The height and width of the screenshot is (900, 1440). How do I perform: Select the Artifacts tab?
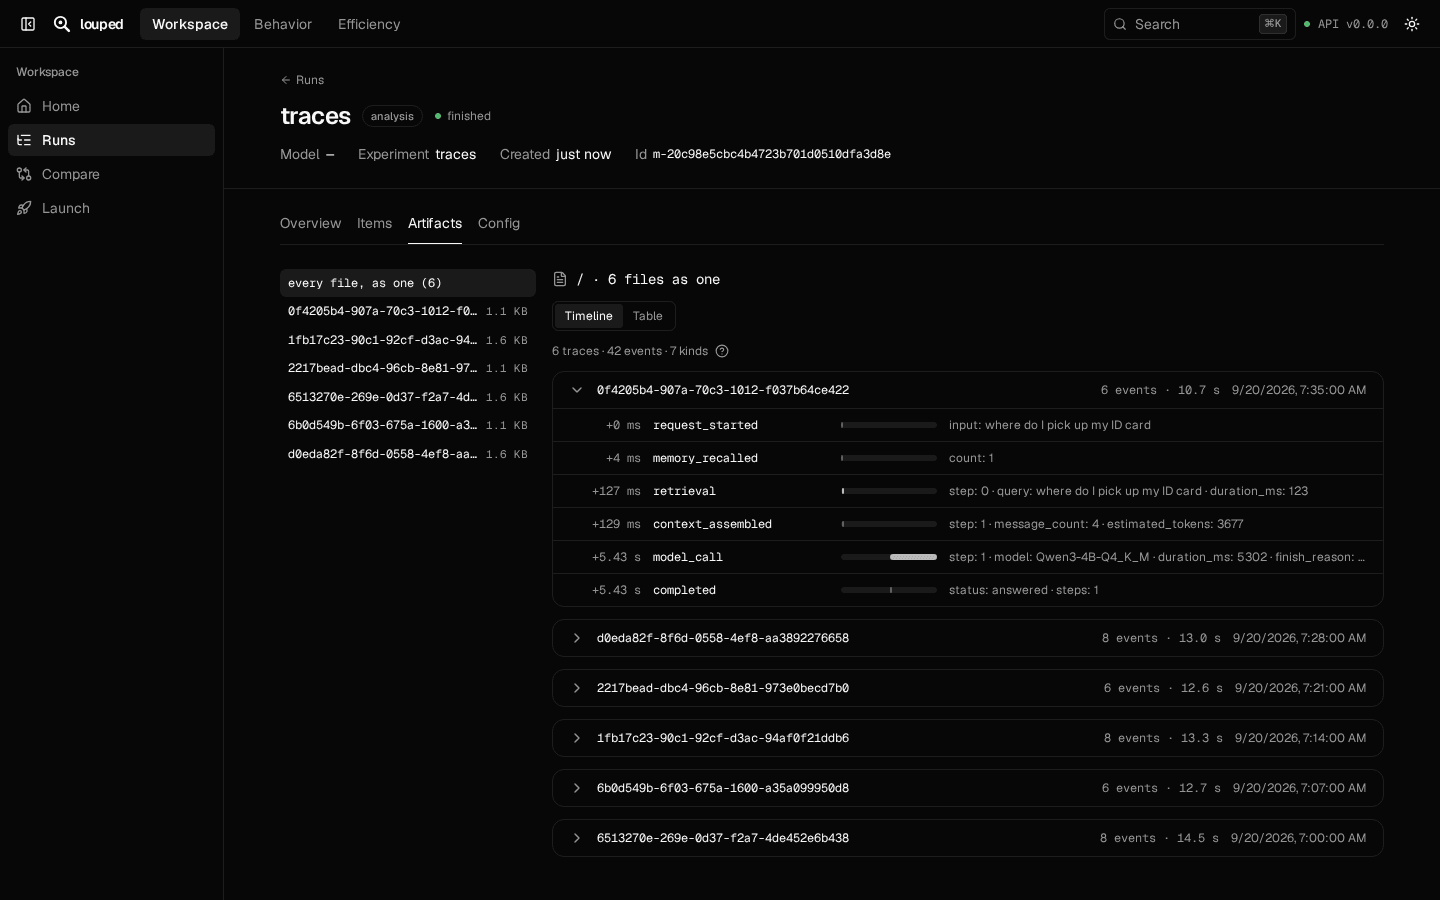[x=435, y=223]
